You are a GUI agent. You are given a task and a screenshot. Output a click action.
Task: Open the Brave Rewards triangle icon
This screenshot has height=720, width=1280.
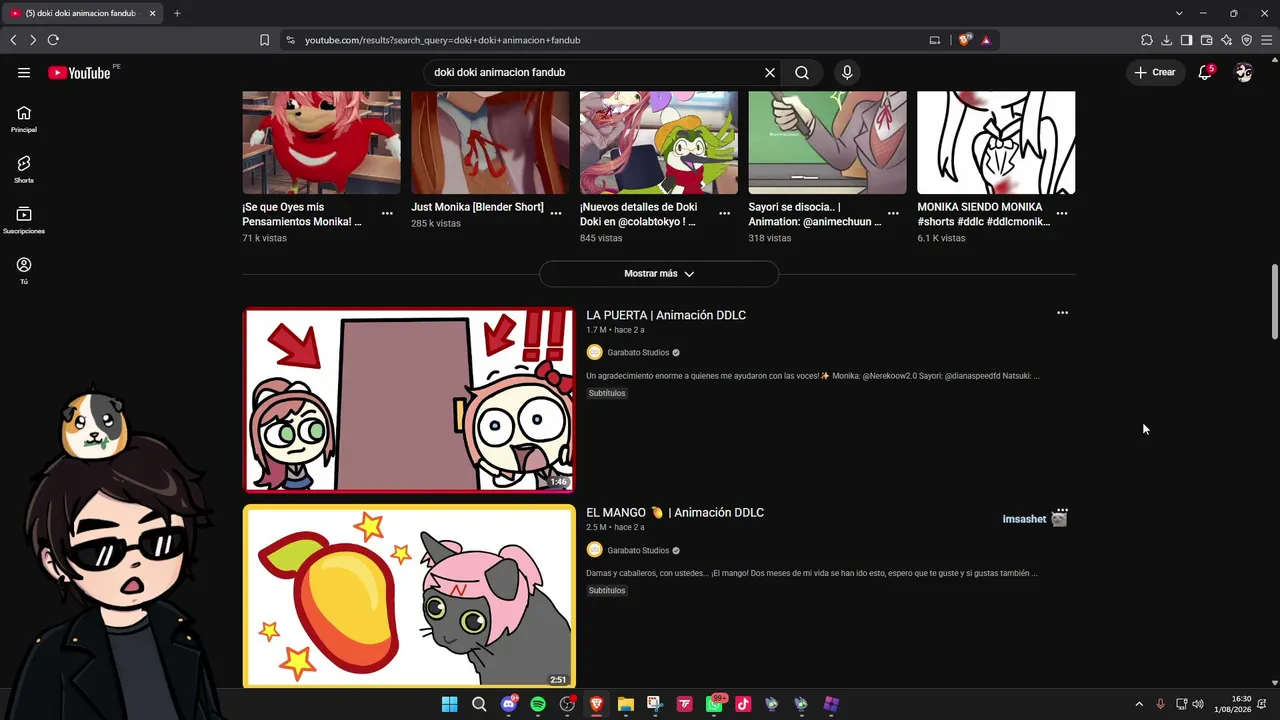coord(986,40)
